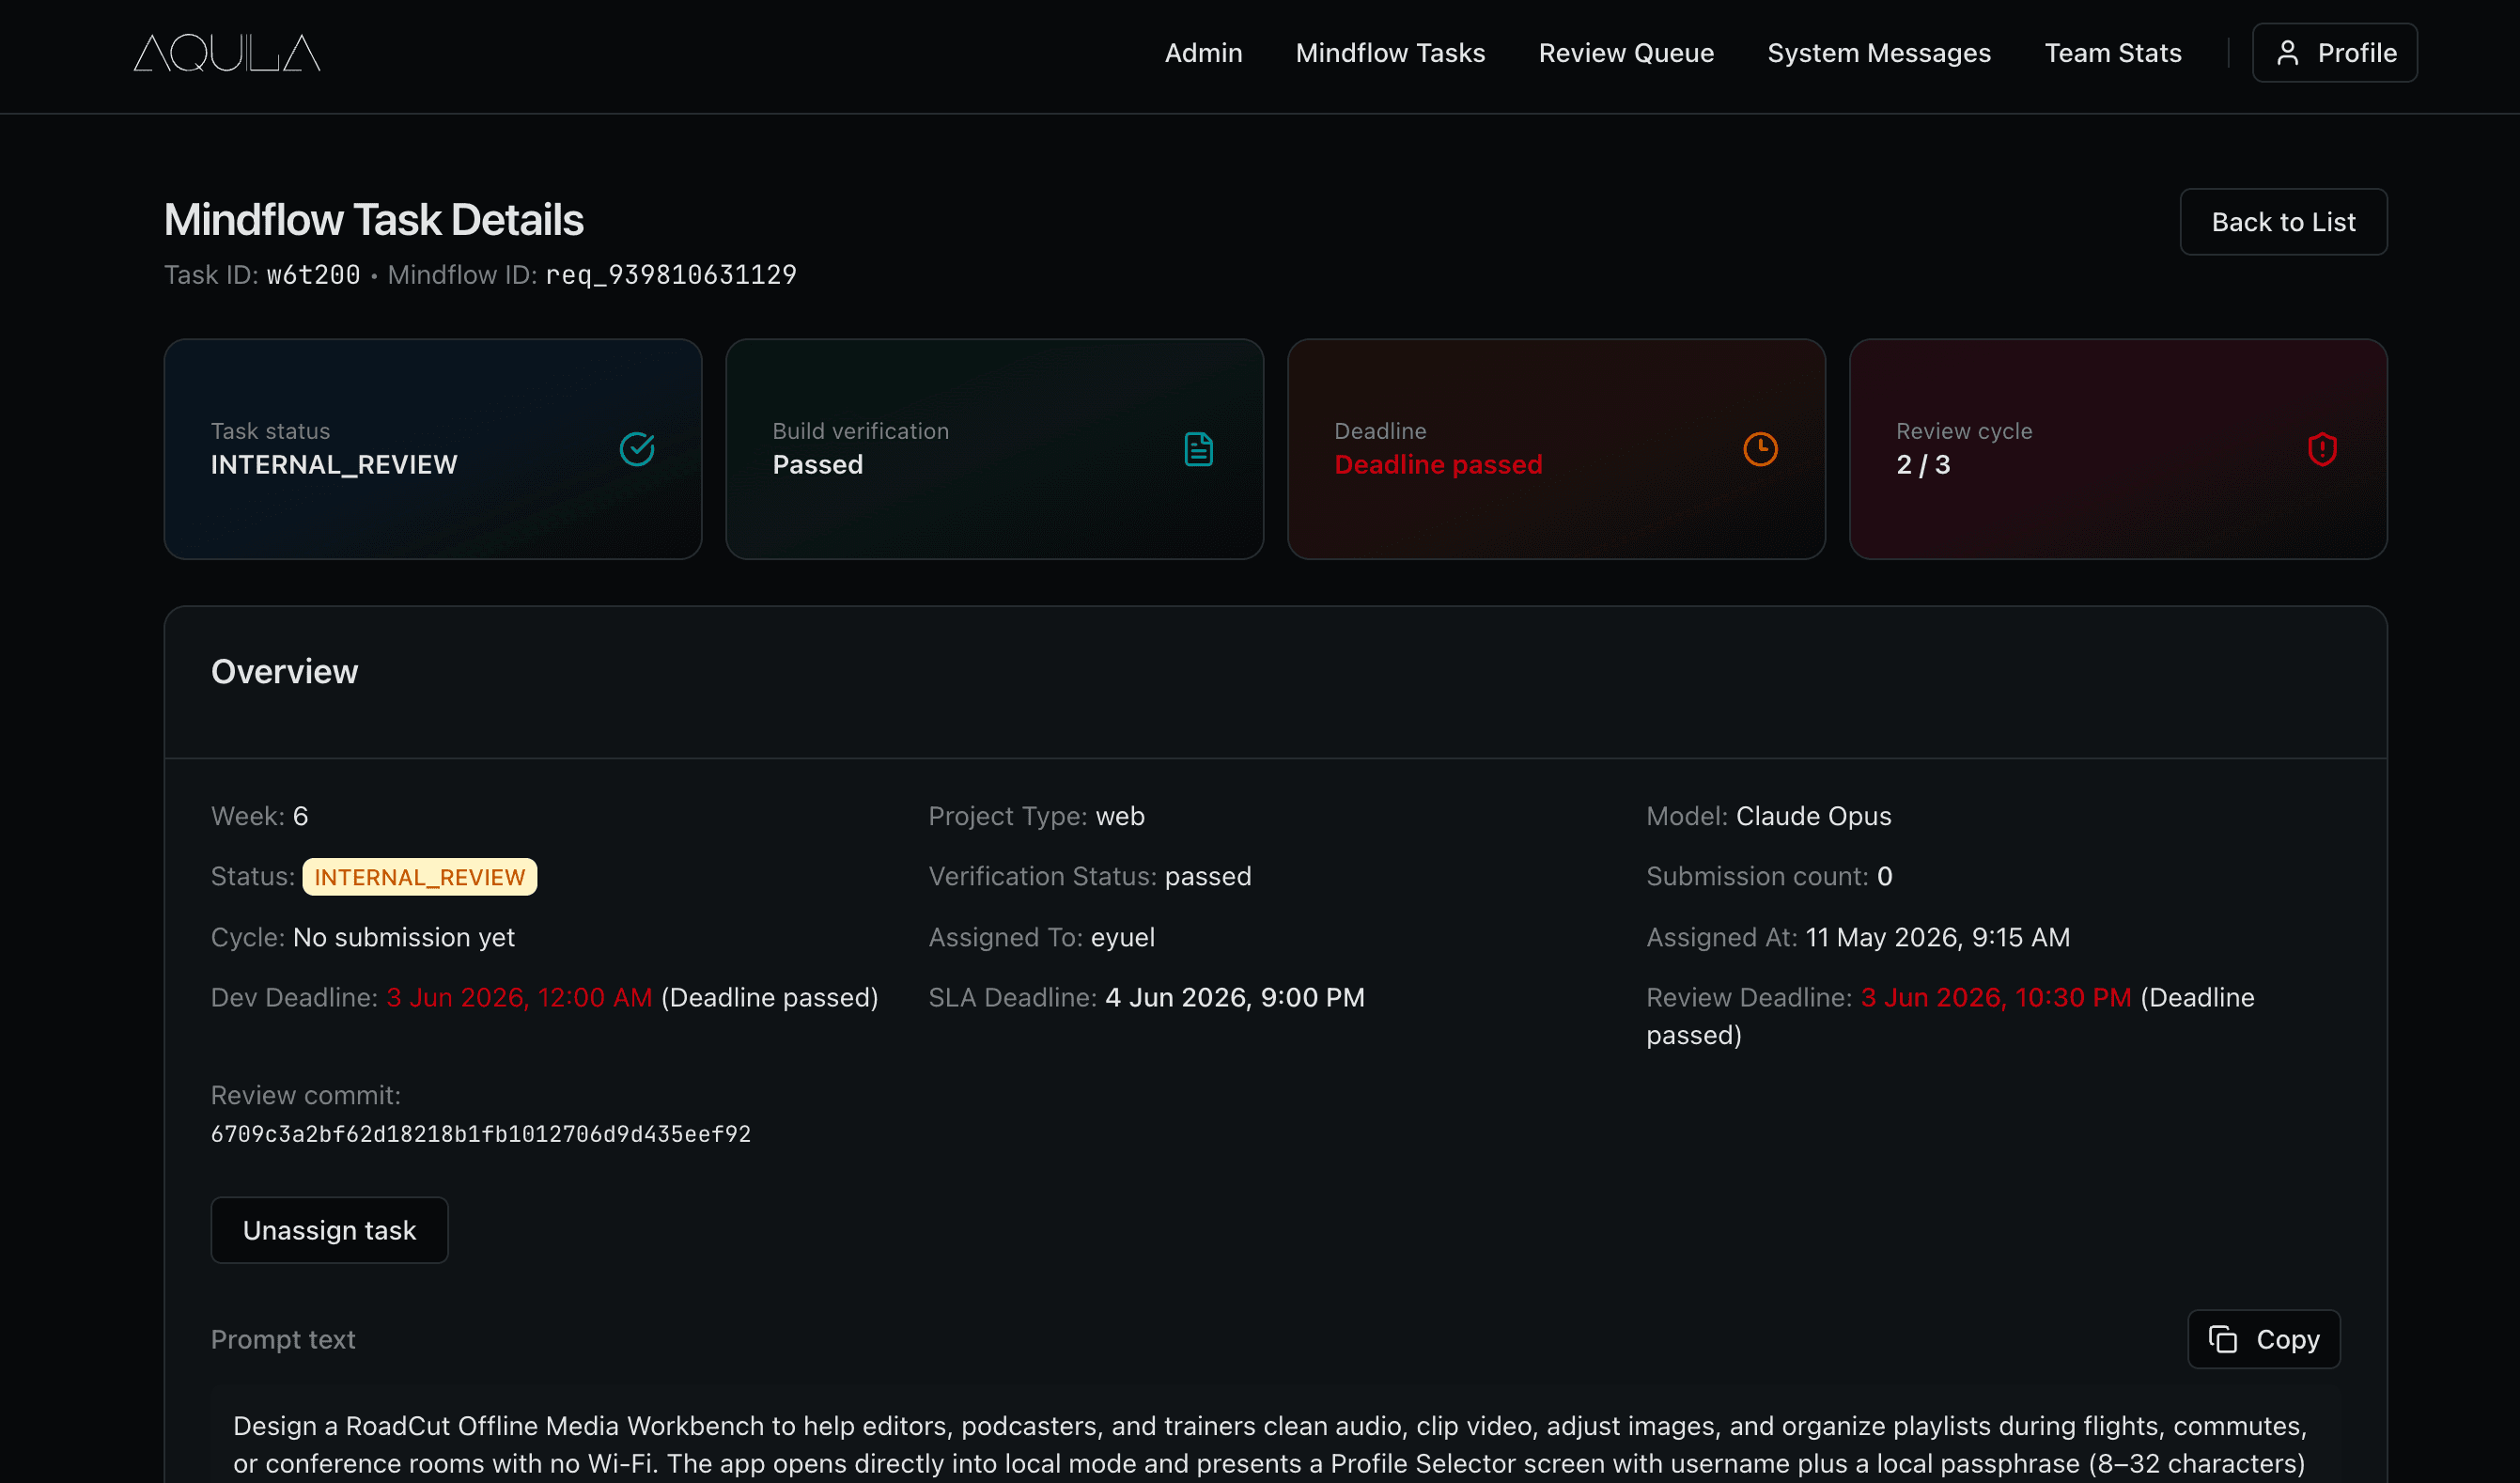Screen dimensions: 2520x1483
Task: Go to Mindflow Tasks
Action: click(x=1390, y=53)
